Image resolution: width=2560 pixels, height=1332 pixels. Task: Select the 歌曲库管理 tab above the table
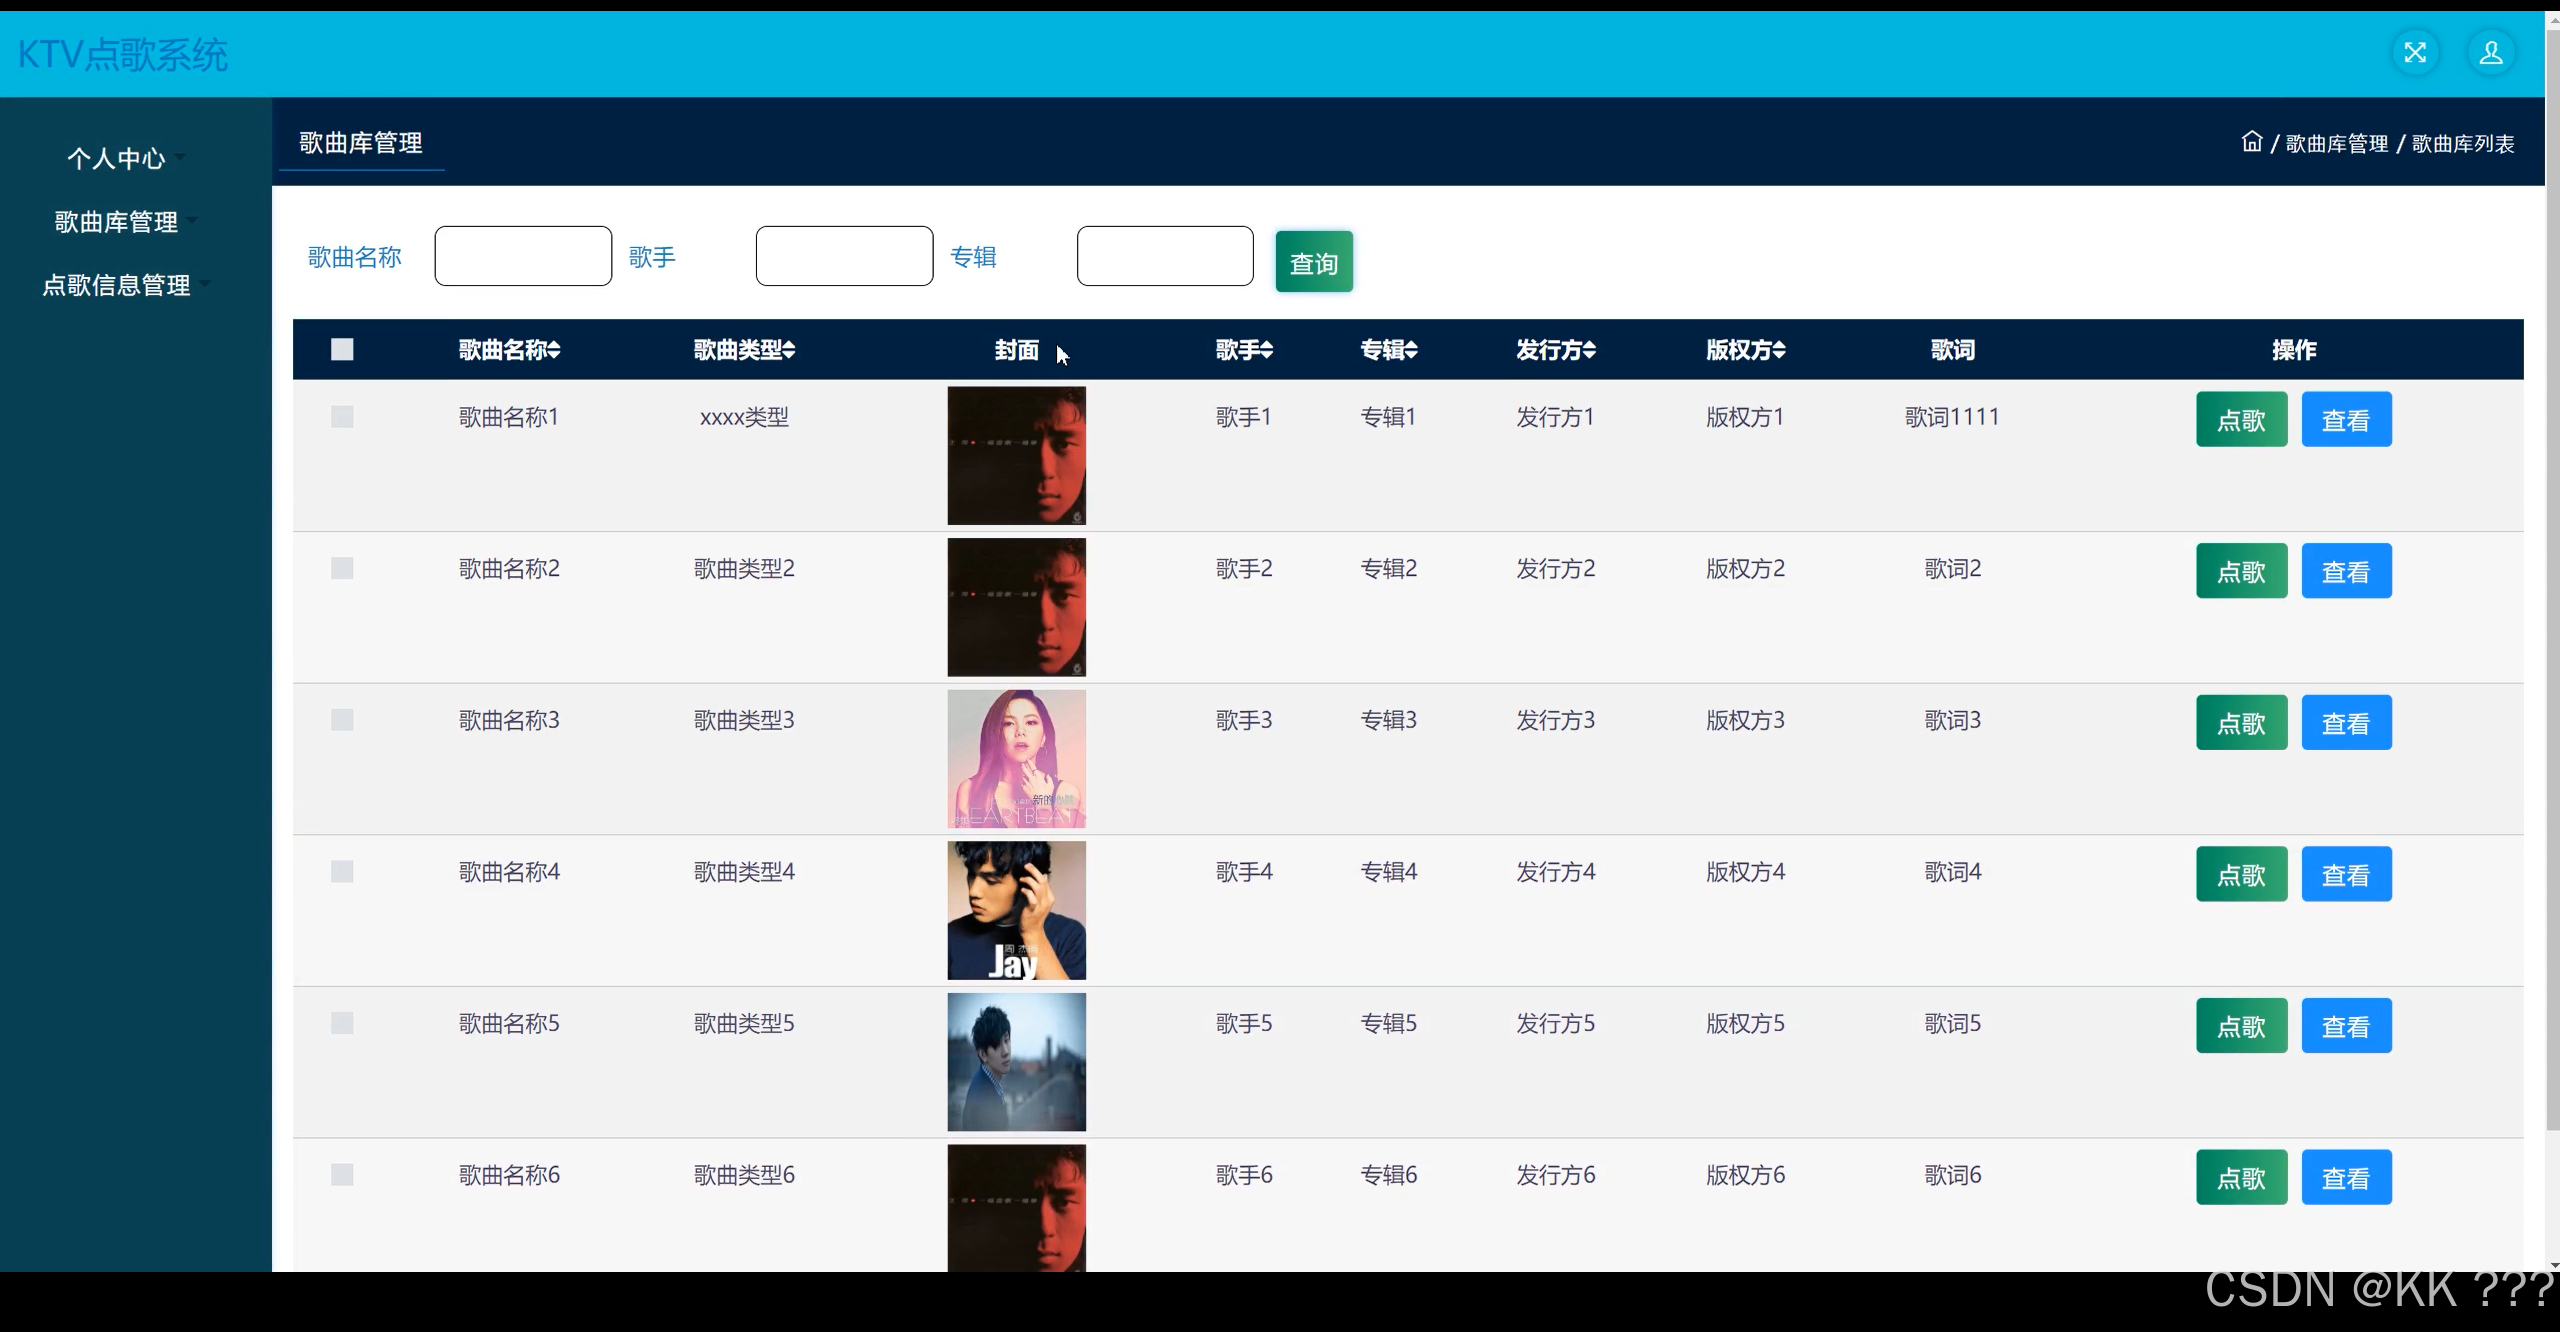pos(361,142)
